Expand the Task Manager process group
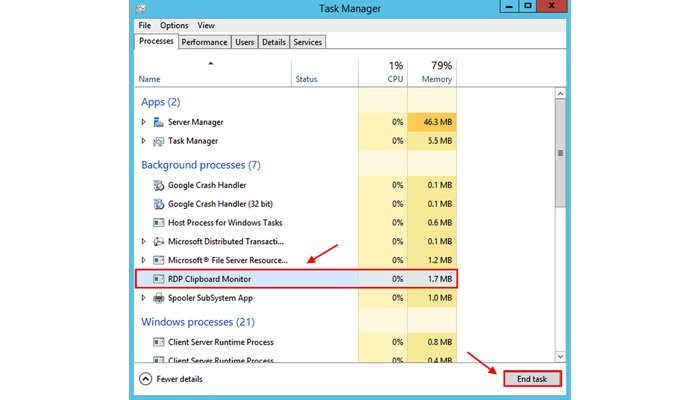Image resolution: width=700 pixels, height=400 pixels. 143,141
